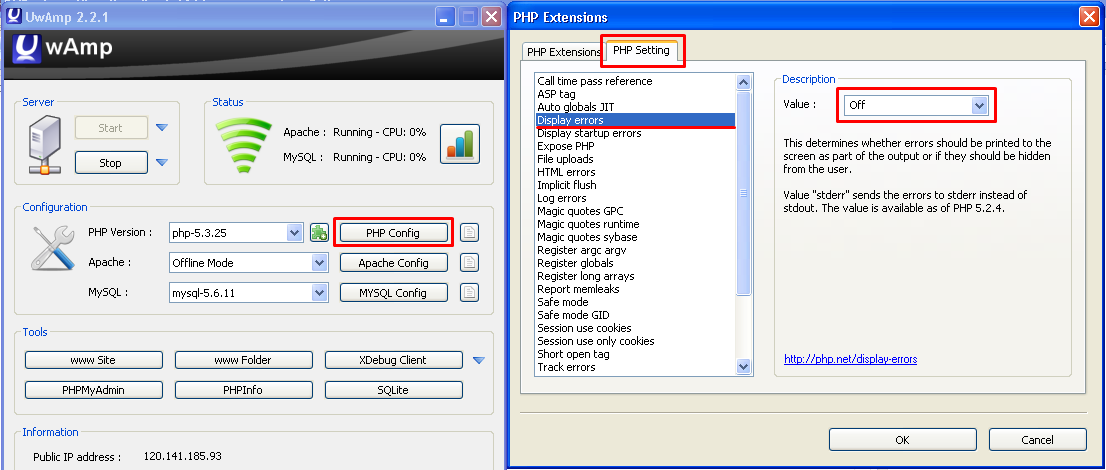Open php.net/display-errors link
1106x470 pixels.
[x=851, y=359]
